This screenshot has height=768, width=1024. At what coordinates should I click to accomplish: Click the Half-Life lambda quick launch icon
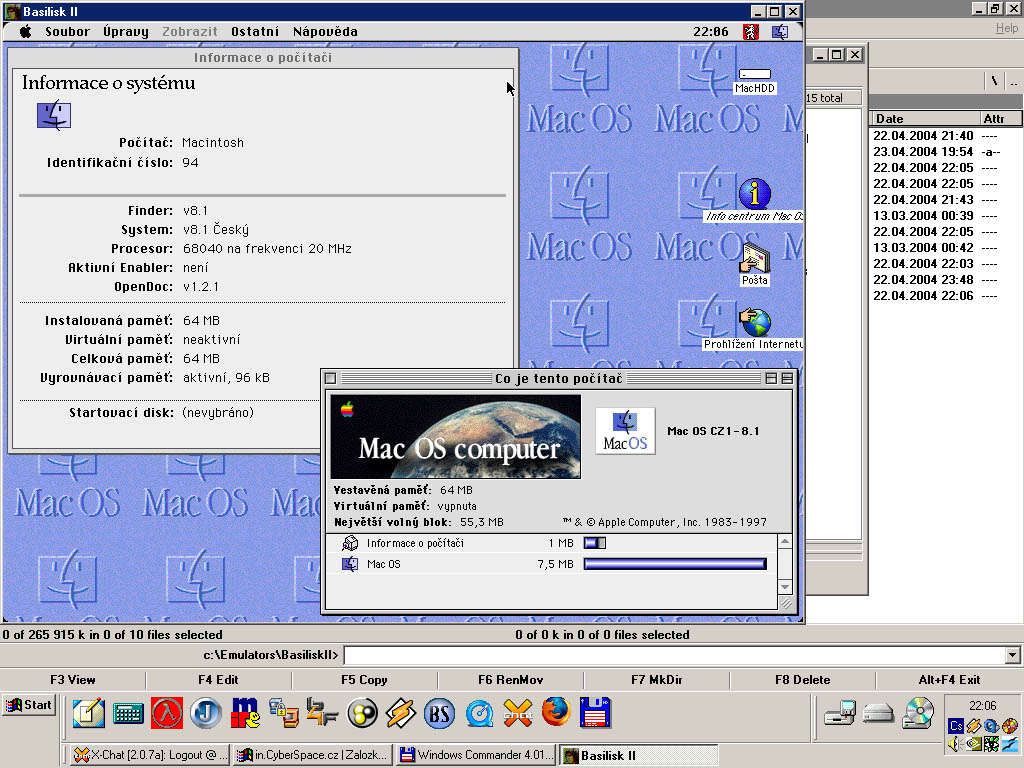pos(167,712)
